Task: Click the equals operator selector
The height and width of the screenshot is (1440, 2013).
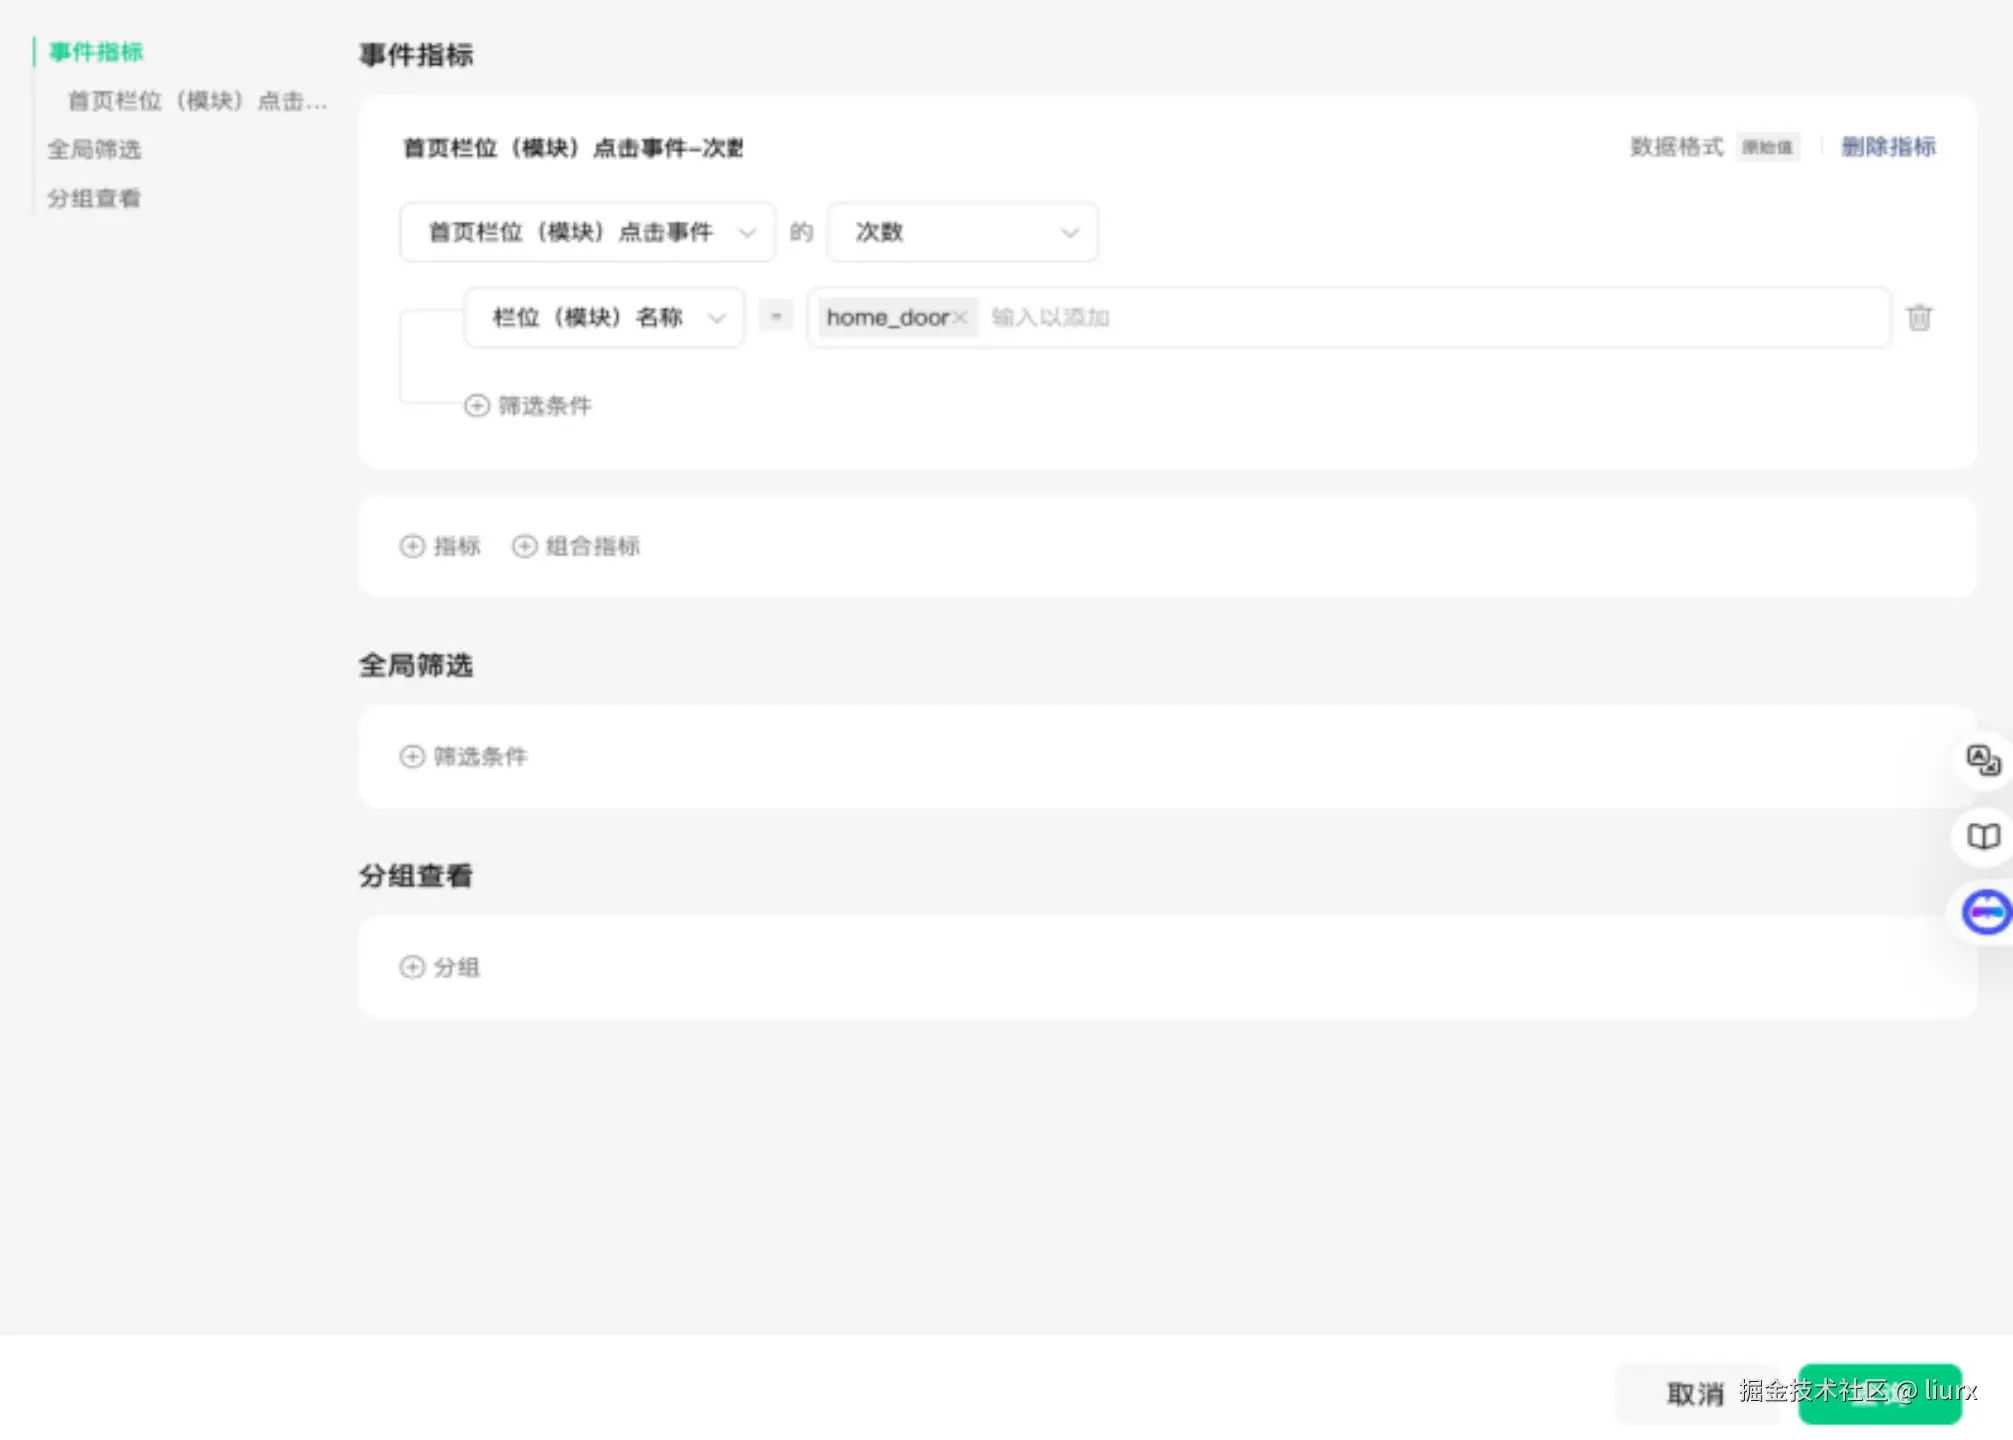Action: pos(776,317)
